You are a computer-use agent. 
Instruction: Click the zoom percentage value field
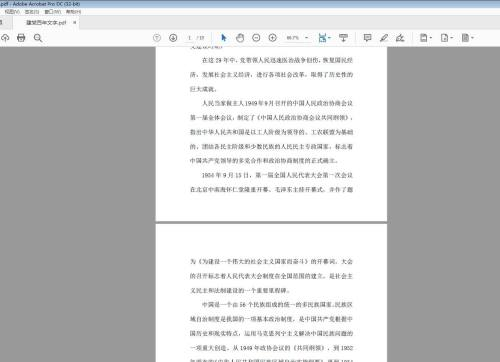tap(293, 38)
